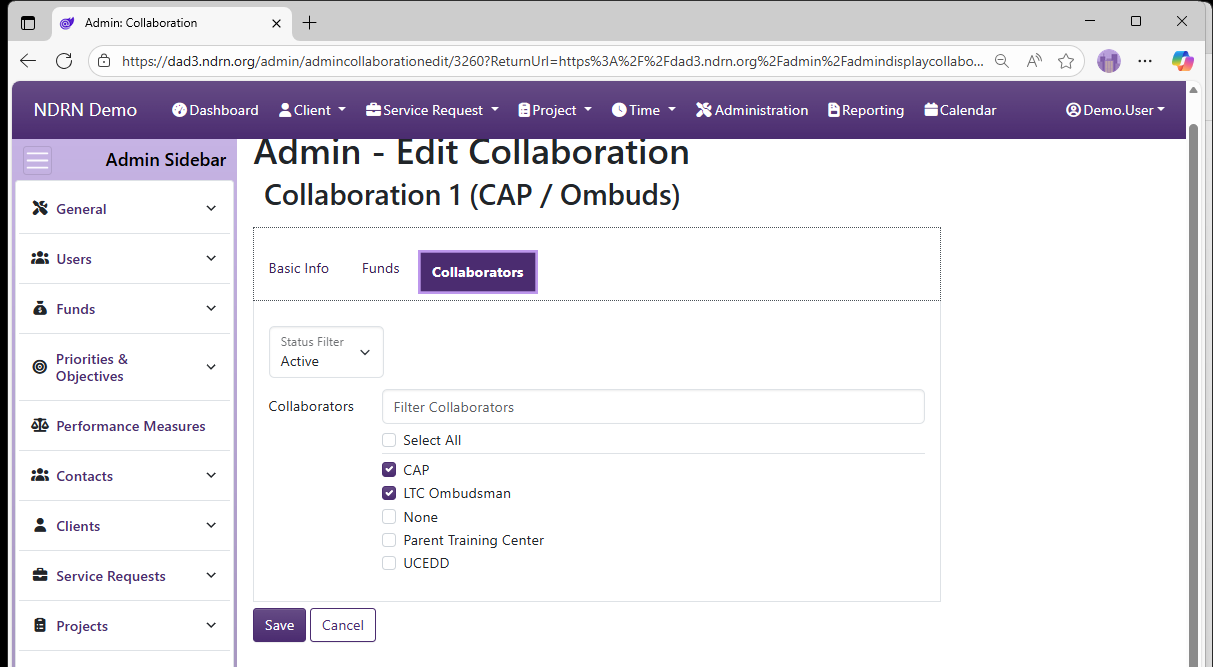
Task: Uncheck the LTC Ombudsman checkbox
Action: (x=389, y=493)
